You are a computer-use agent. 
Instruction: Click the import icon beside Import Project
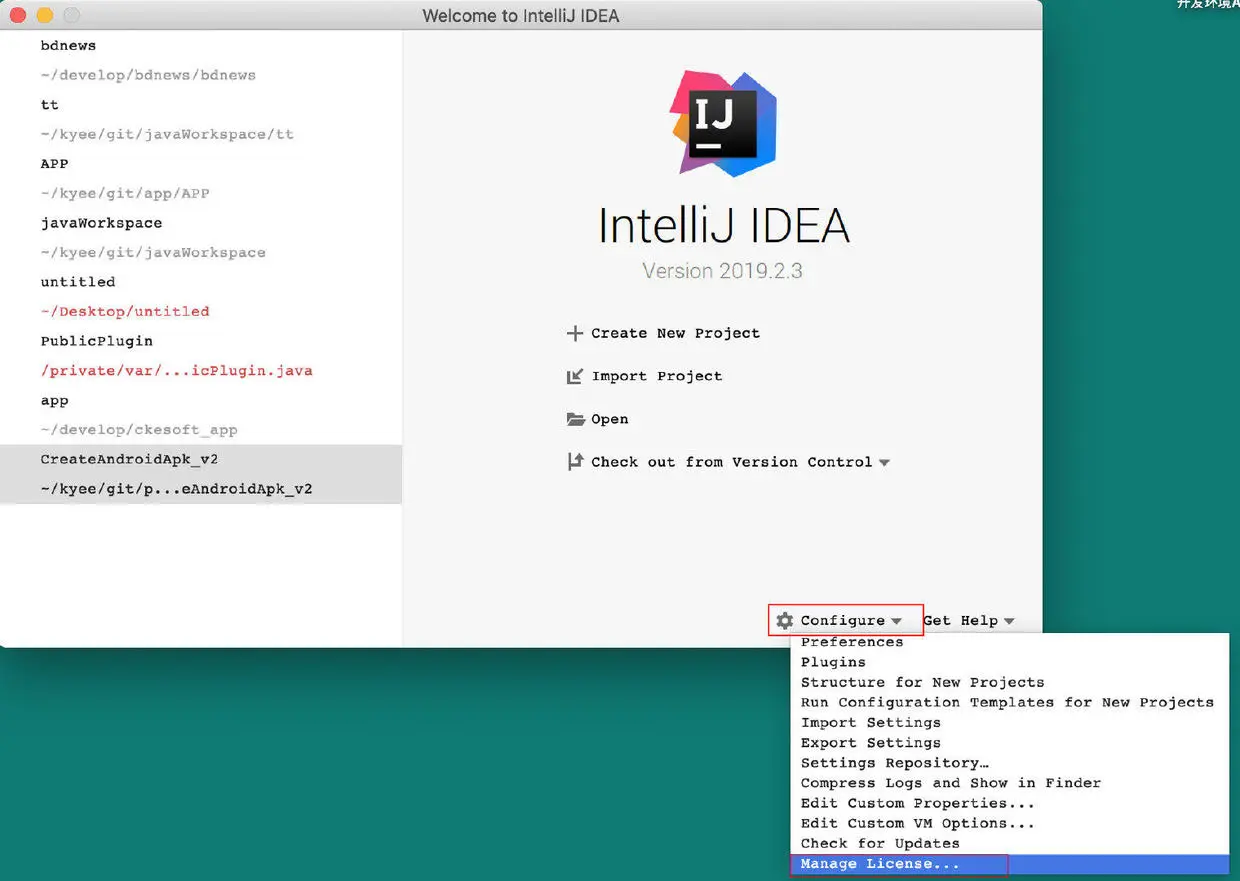575,376
